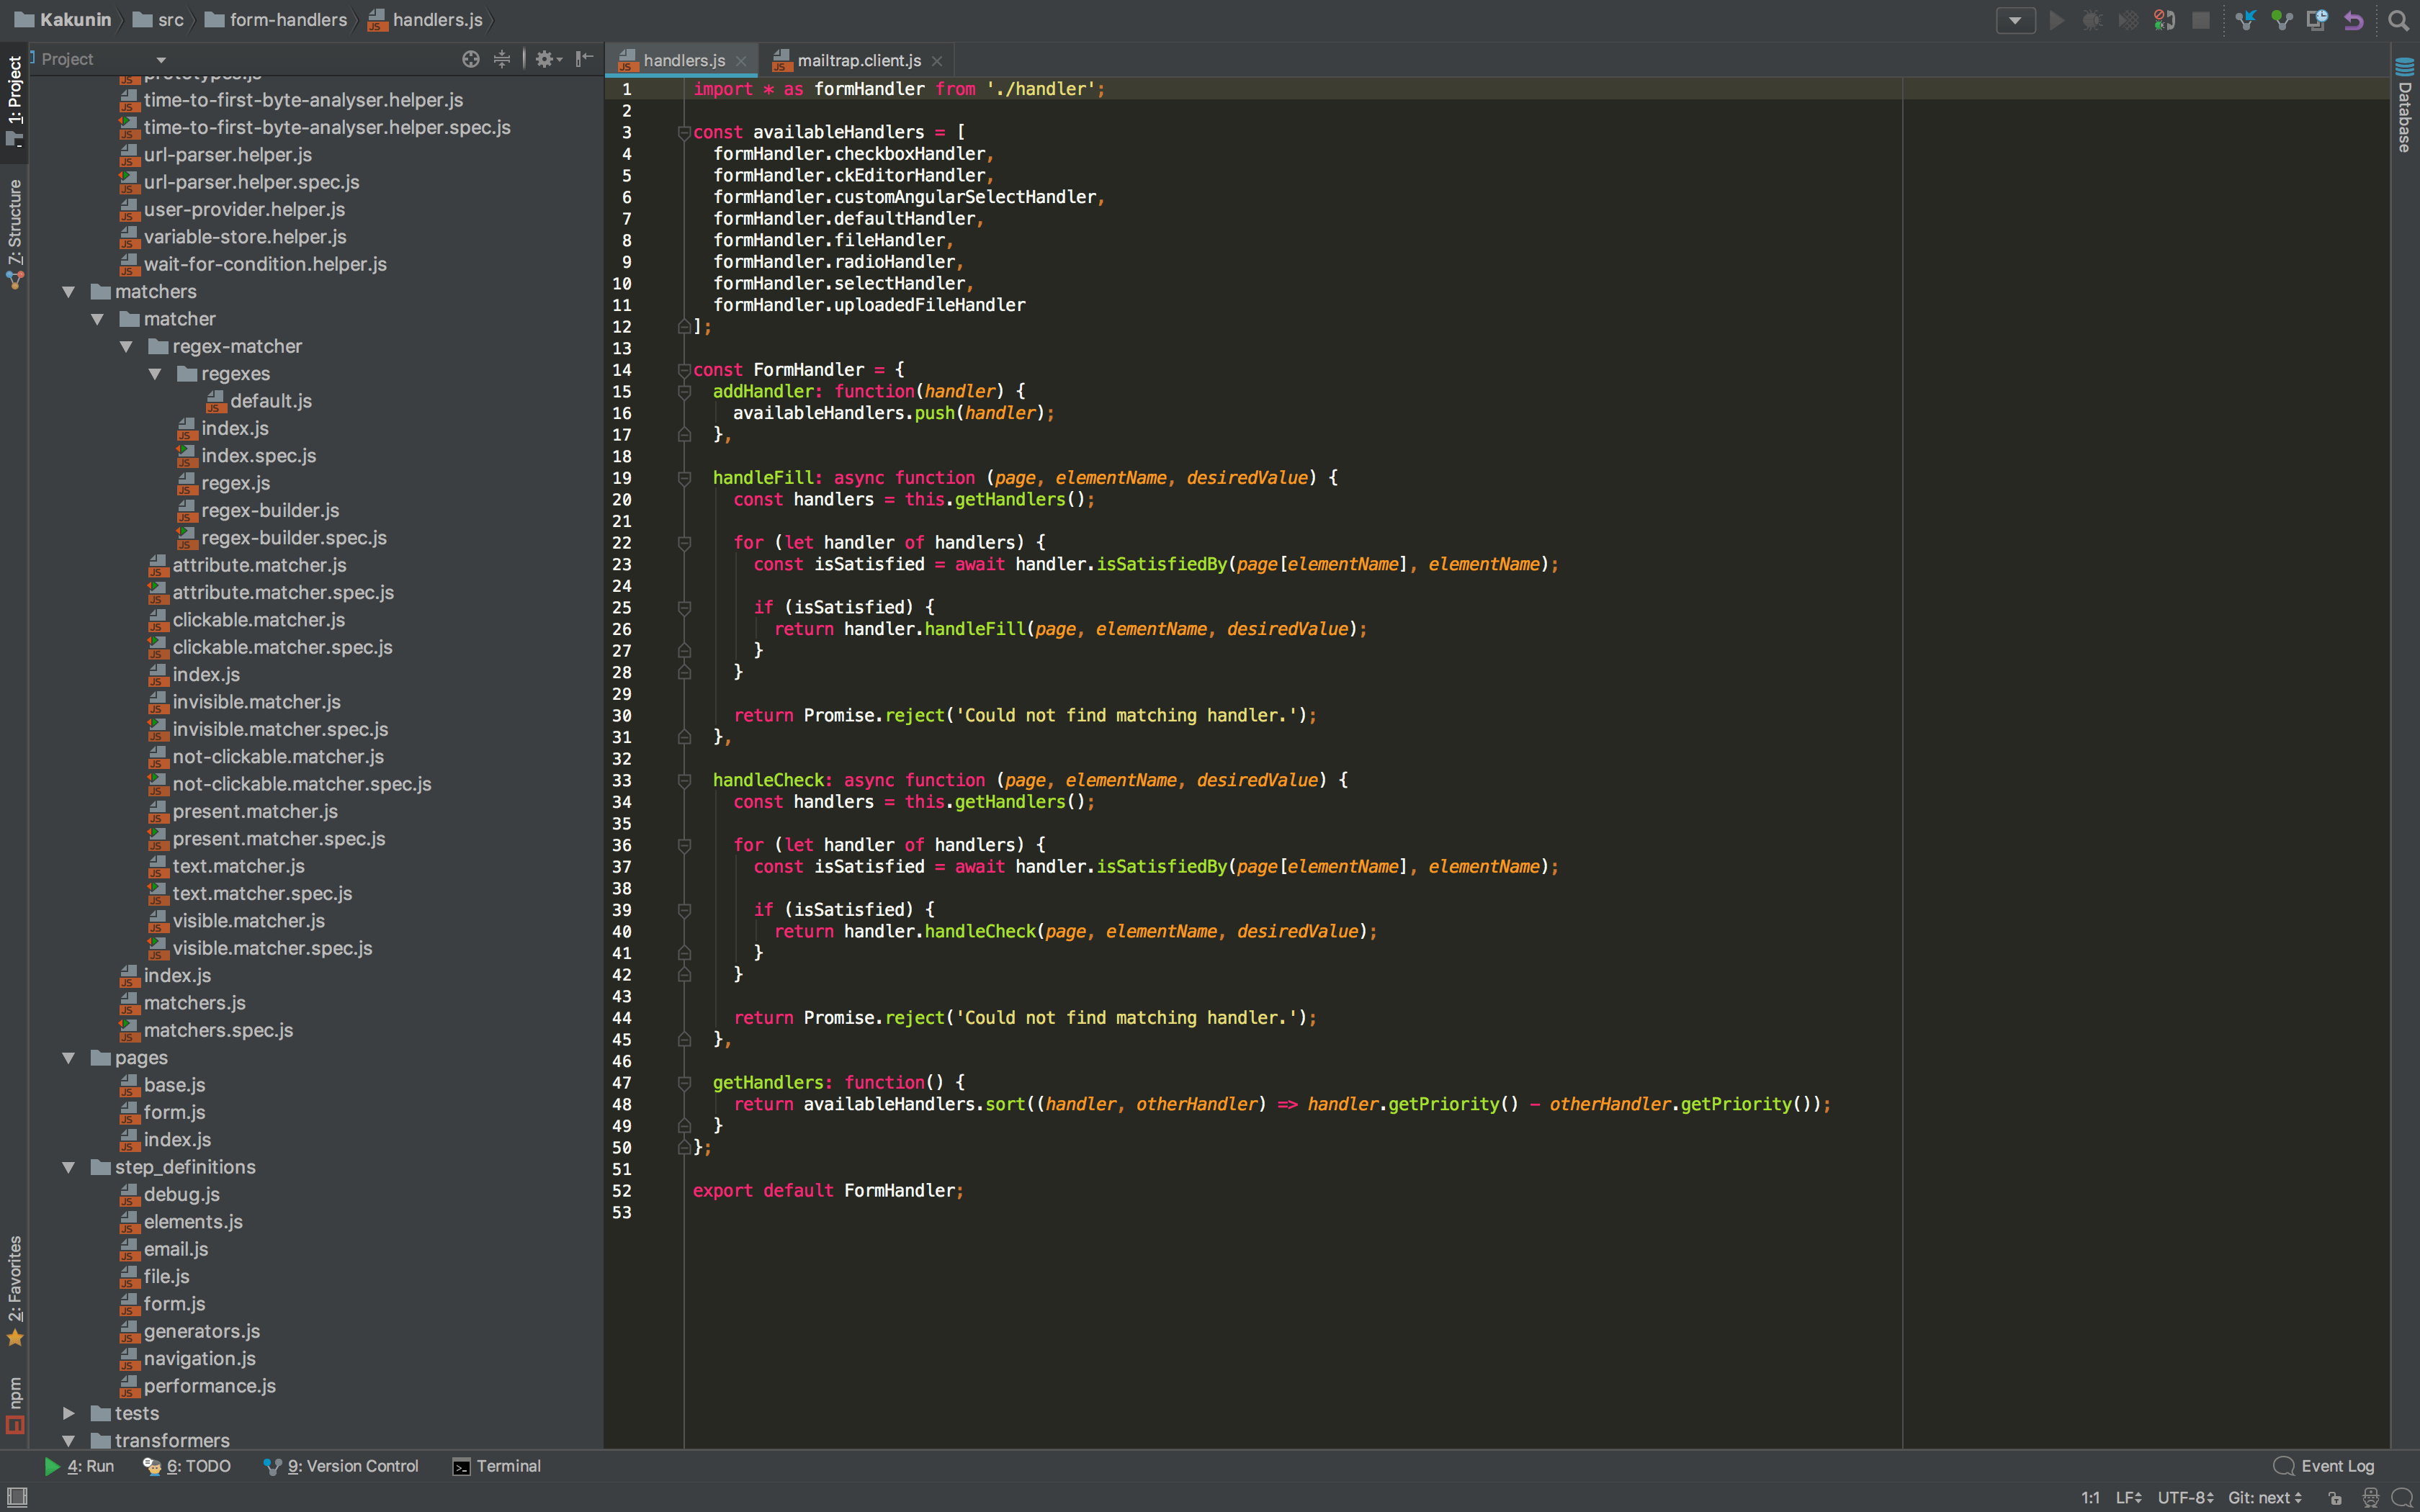
Task: Open Project panel settings gear
Action: pos(548,59)
